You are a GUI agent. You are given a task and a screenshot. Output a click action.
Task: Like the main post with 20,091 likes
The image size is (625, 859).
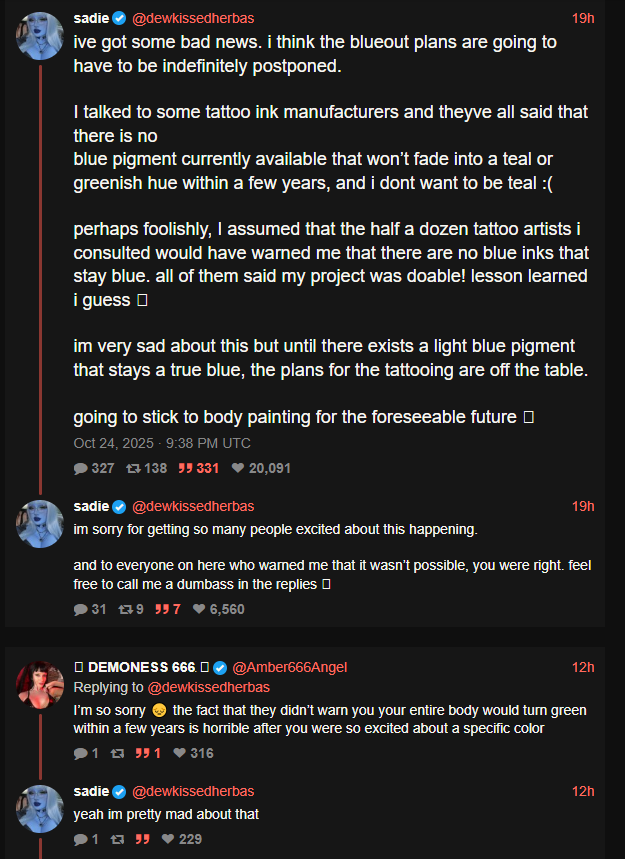coord(237,468)
